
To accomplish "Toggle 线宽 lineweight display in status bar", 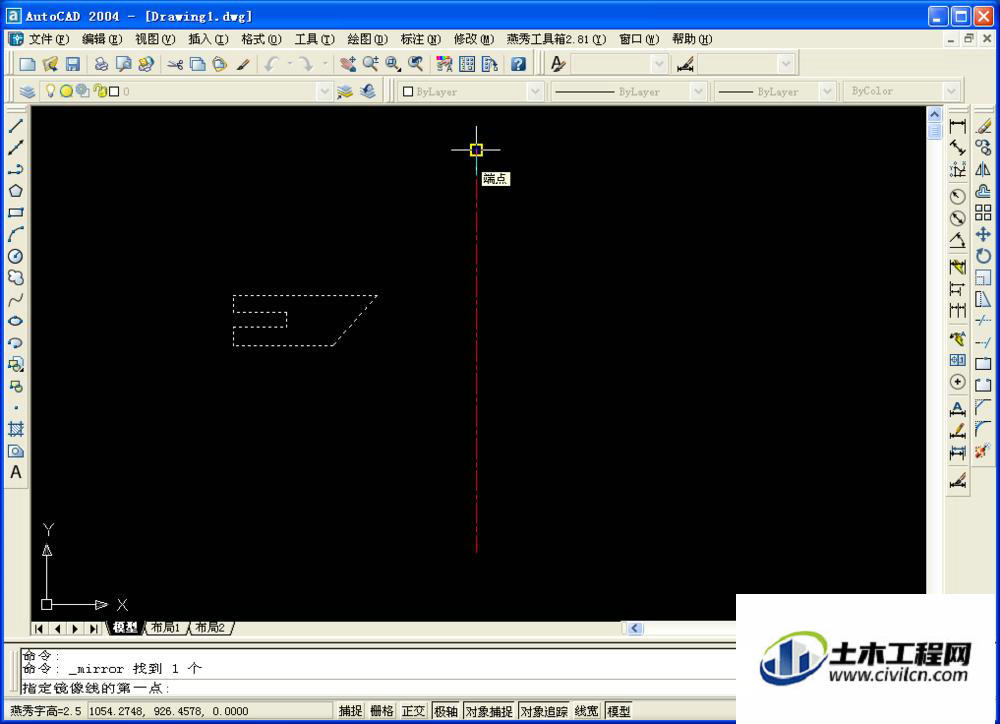I will pos(587,711).
